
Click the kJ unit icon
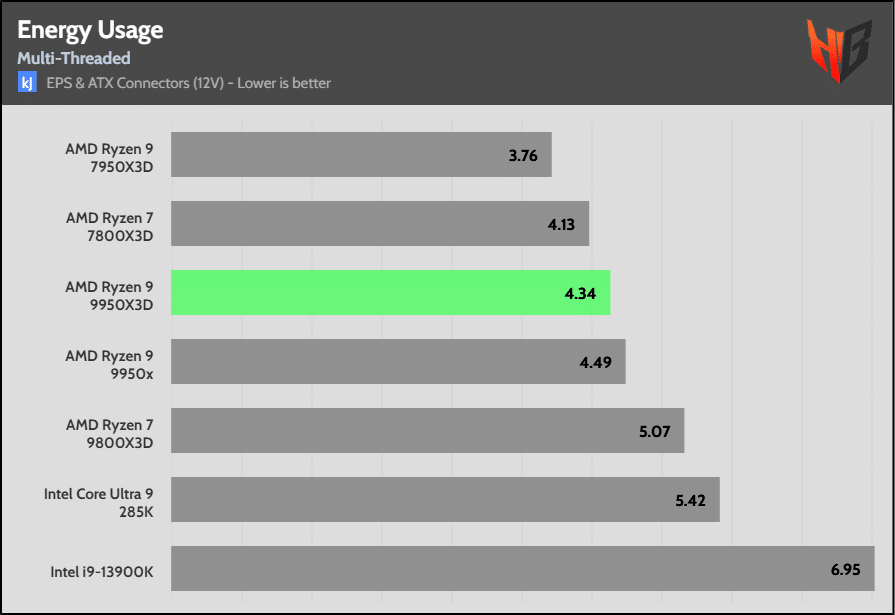(x=27, y=83)
